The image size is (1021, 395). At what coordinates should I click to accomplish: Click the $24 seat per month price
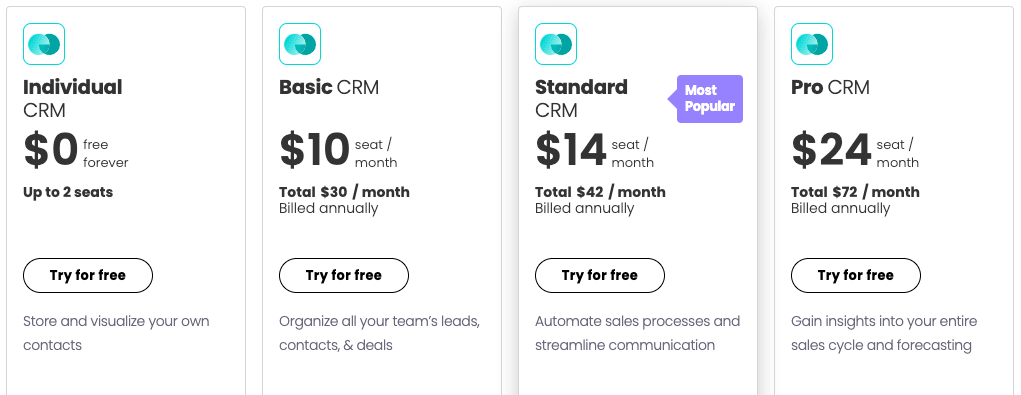[855, 151]
